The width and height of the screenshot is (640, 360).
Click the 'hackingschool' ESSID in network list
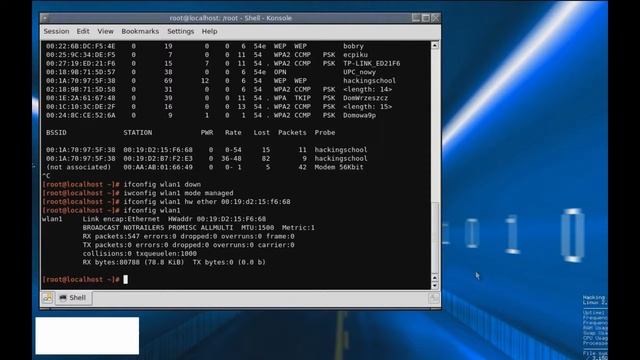pos(369,81)
